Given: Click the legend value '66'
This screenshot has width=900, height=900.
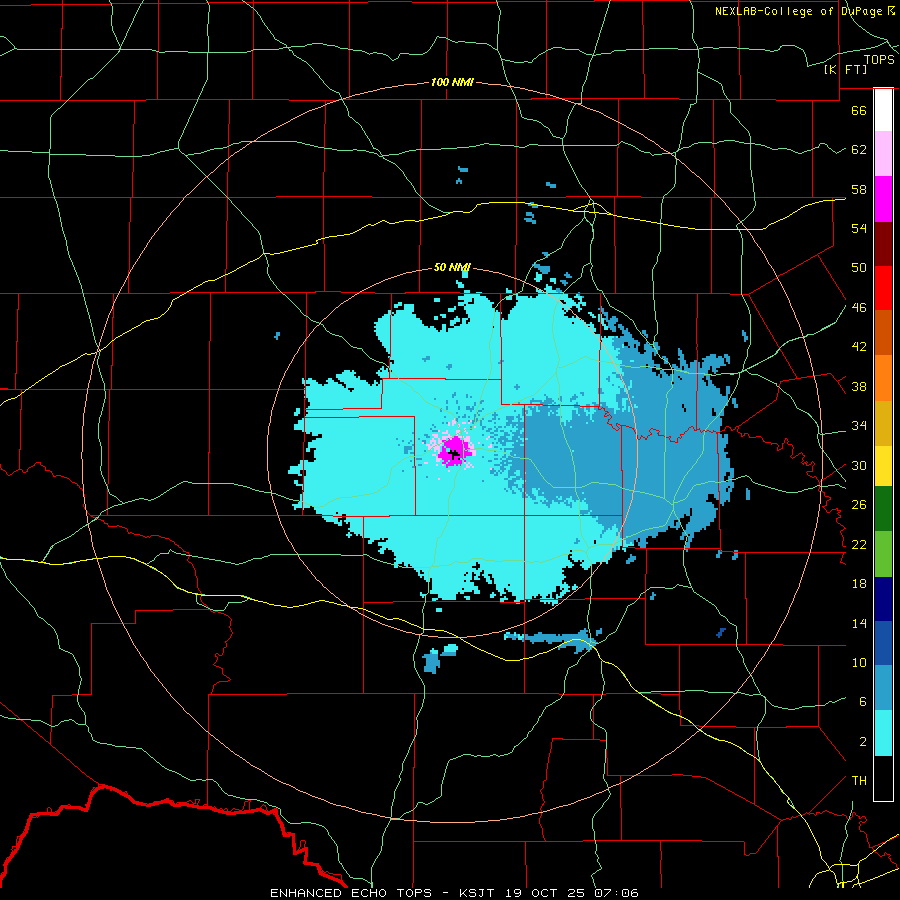Looking at the screenshot, I should [x=859, y=110].
